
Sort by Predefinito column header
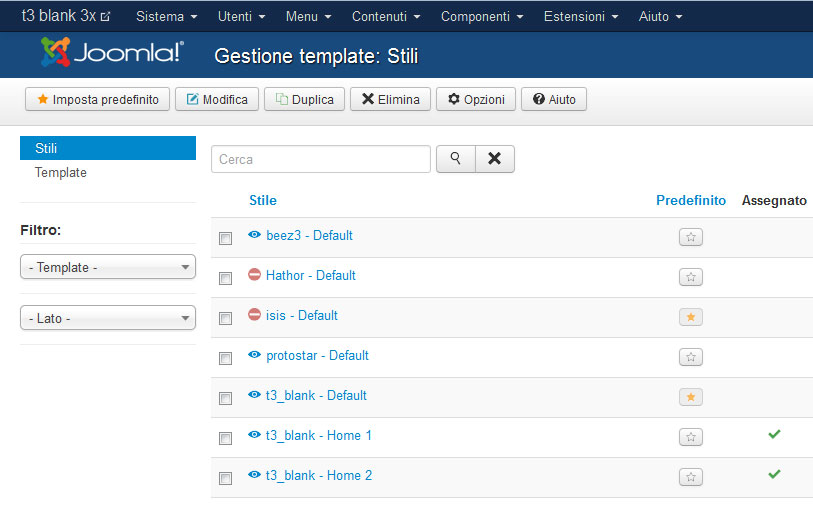pyautogui.click(x=691, y=201)
